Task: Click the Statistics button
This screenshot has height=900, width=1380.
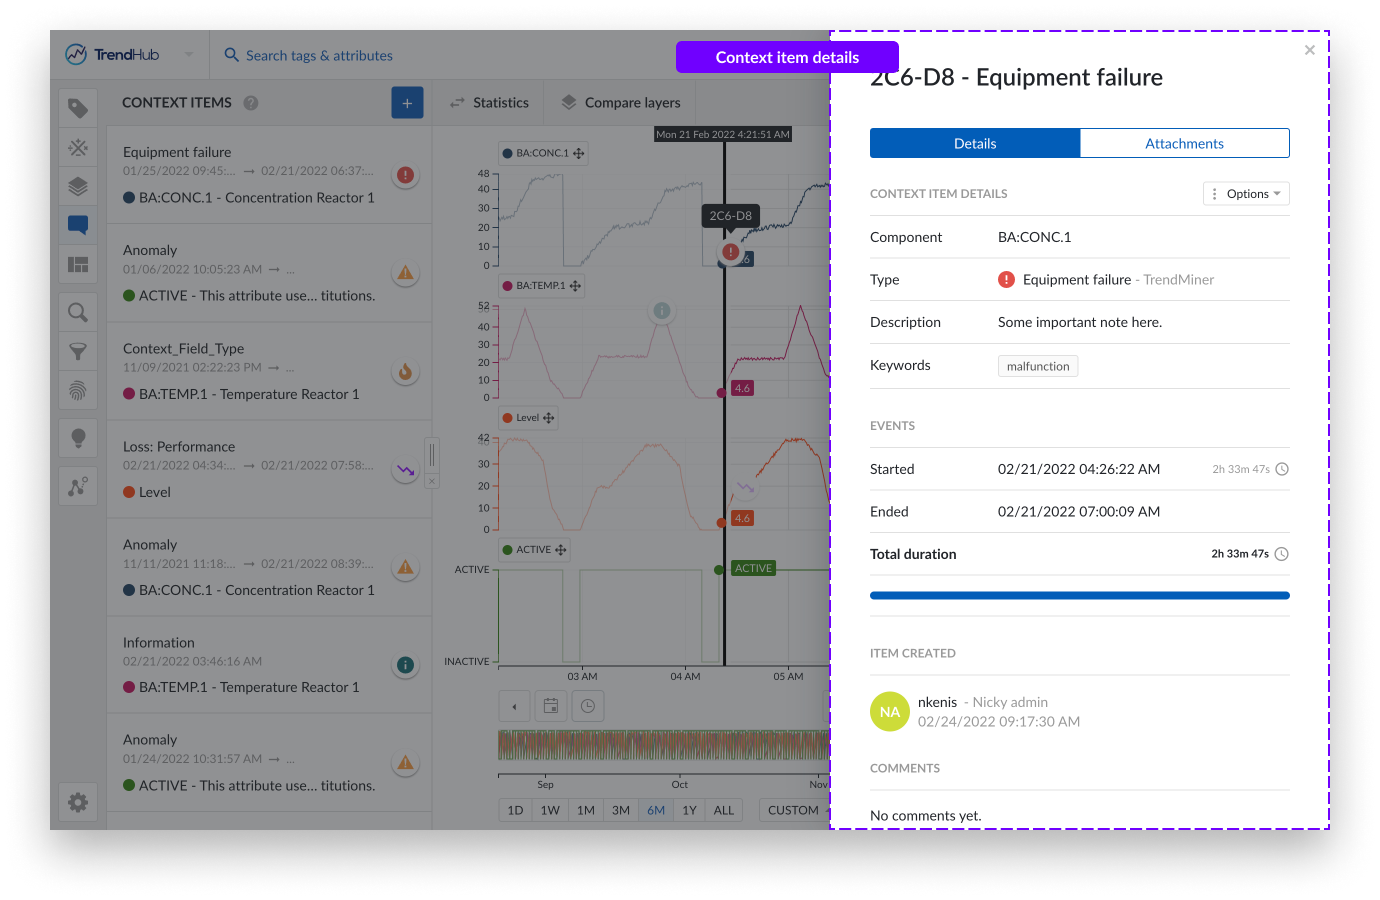Action: coord(489,103)
